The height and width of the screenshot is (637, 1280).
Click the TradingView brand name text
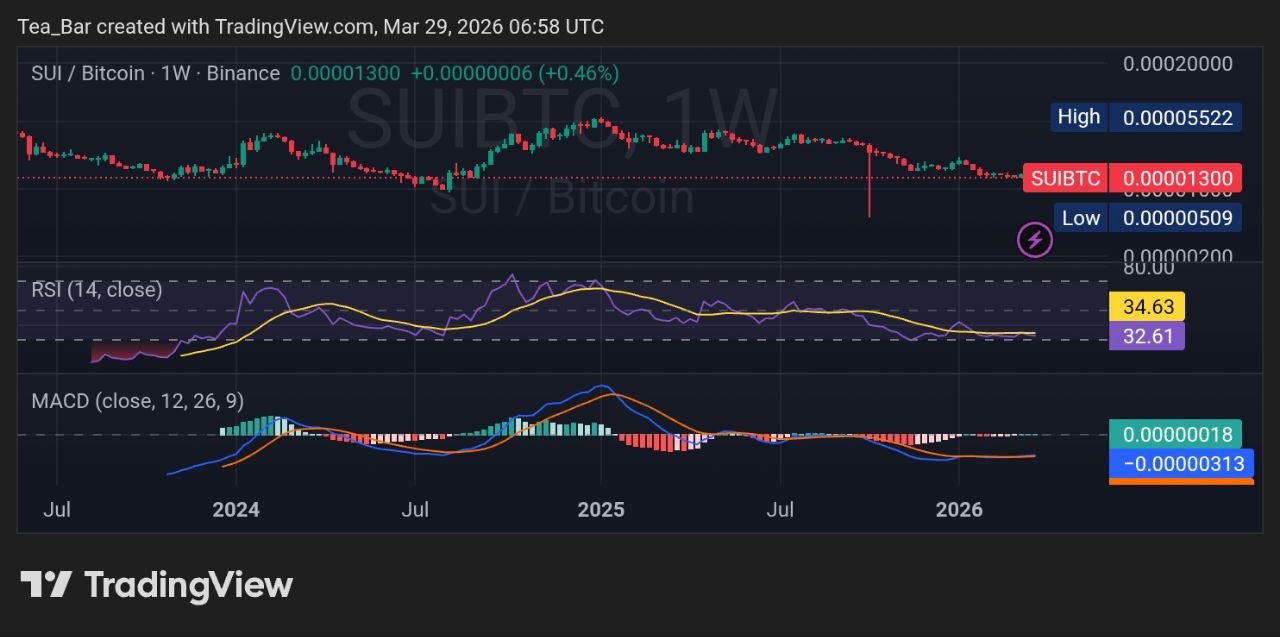tap(188, 585)
